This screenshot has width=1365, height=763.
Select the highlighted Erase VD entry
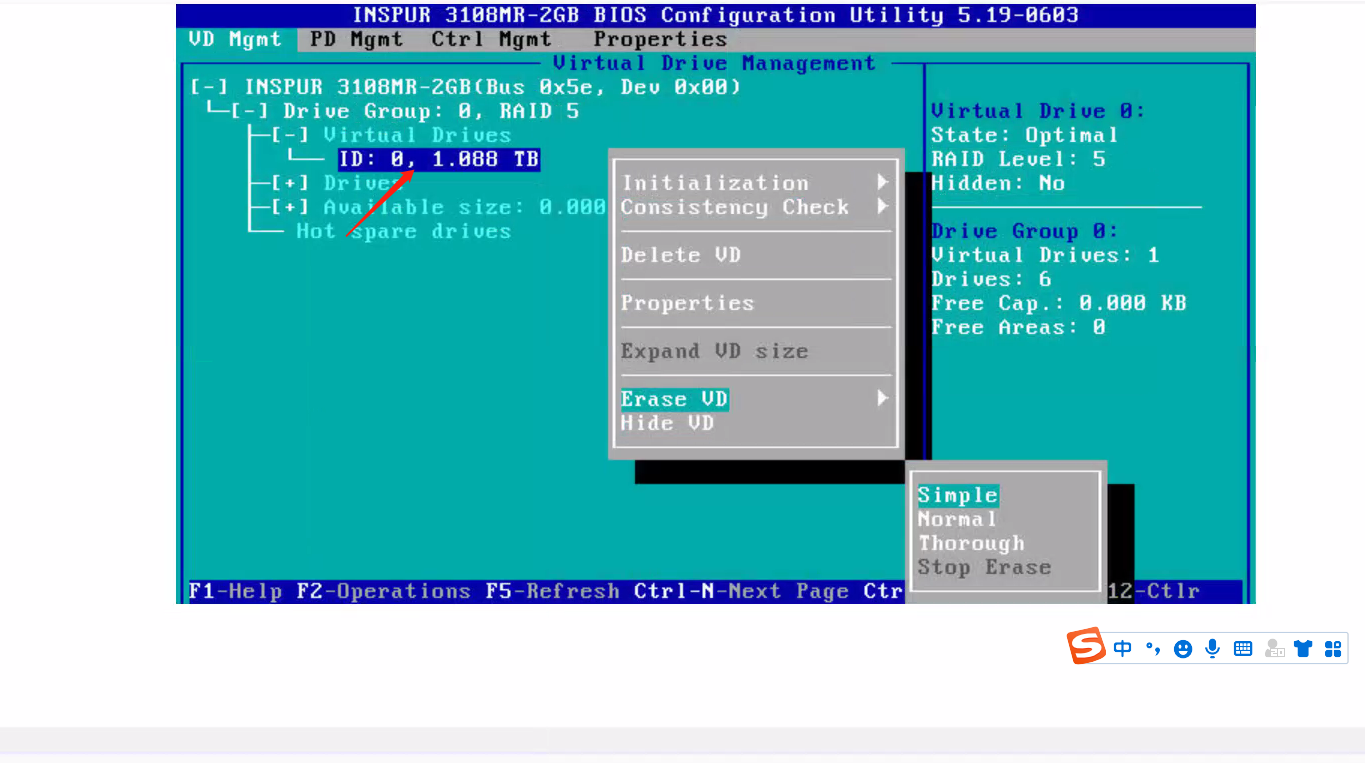coord(675,399)
